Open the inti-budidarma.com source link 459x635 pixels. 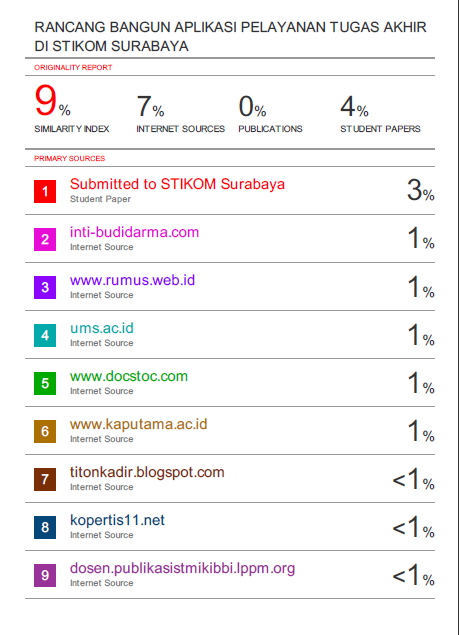tap(134, 232)
